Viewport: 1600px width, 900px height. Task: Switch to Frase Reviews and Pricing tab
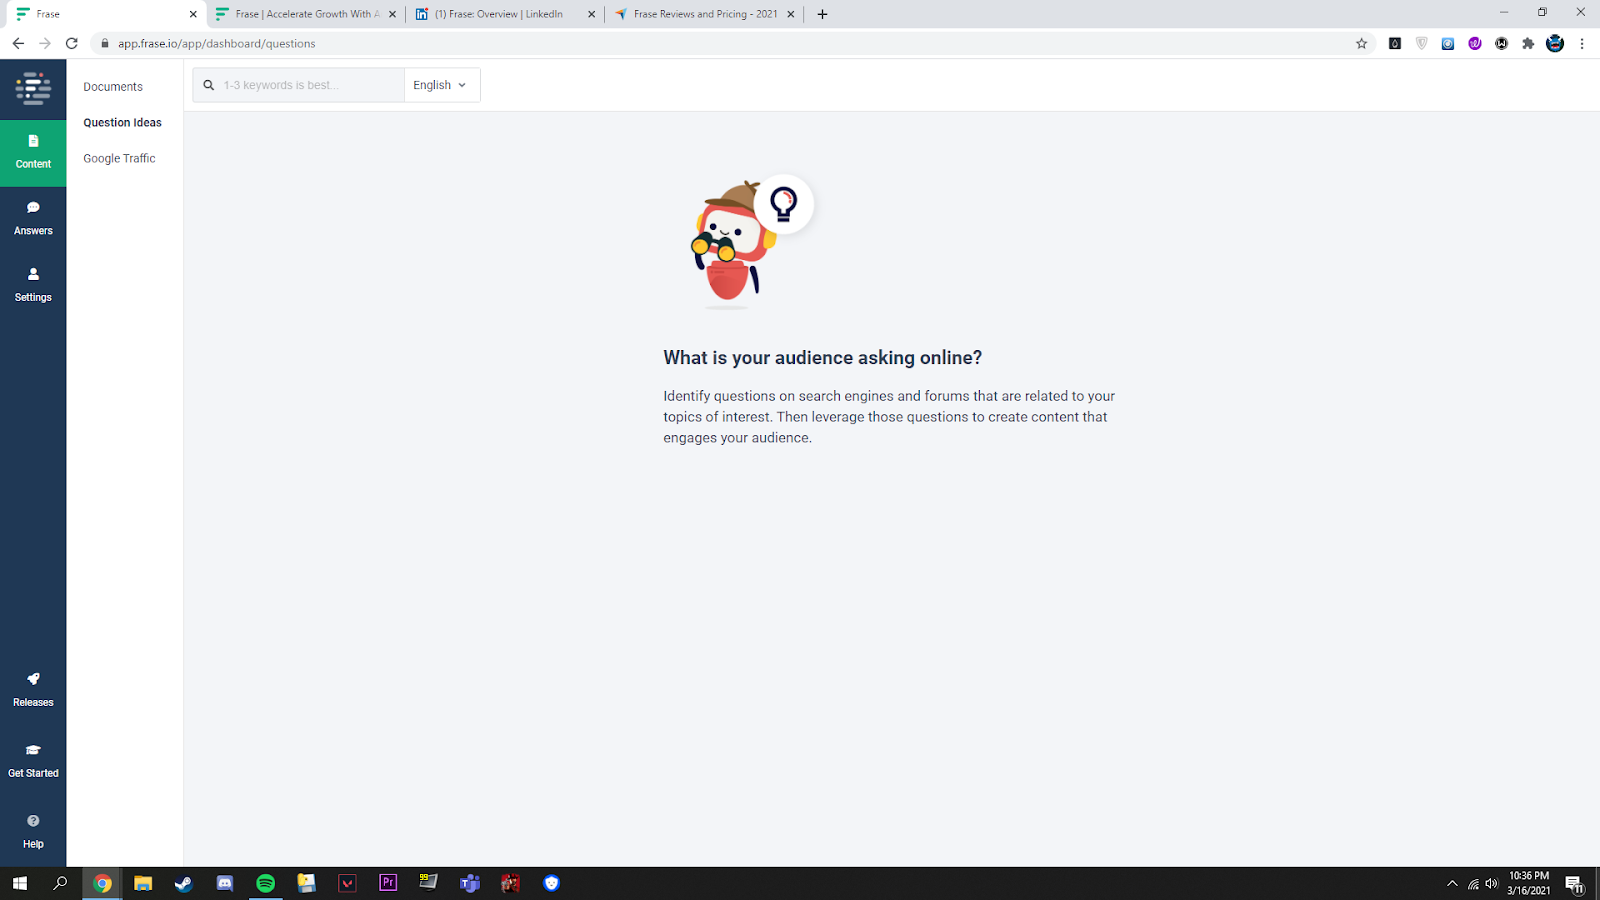703,14
